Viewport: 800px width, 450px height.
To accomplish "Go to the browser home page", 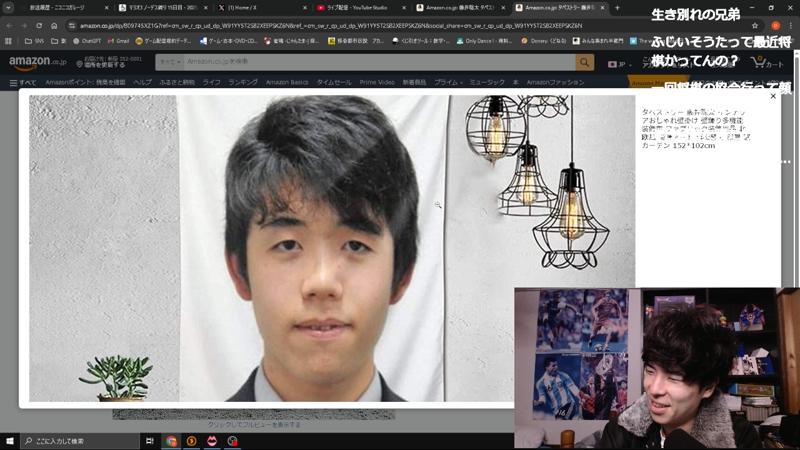I will pos(54,25).
